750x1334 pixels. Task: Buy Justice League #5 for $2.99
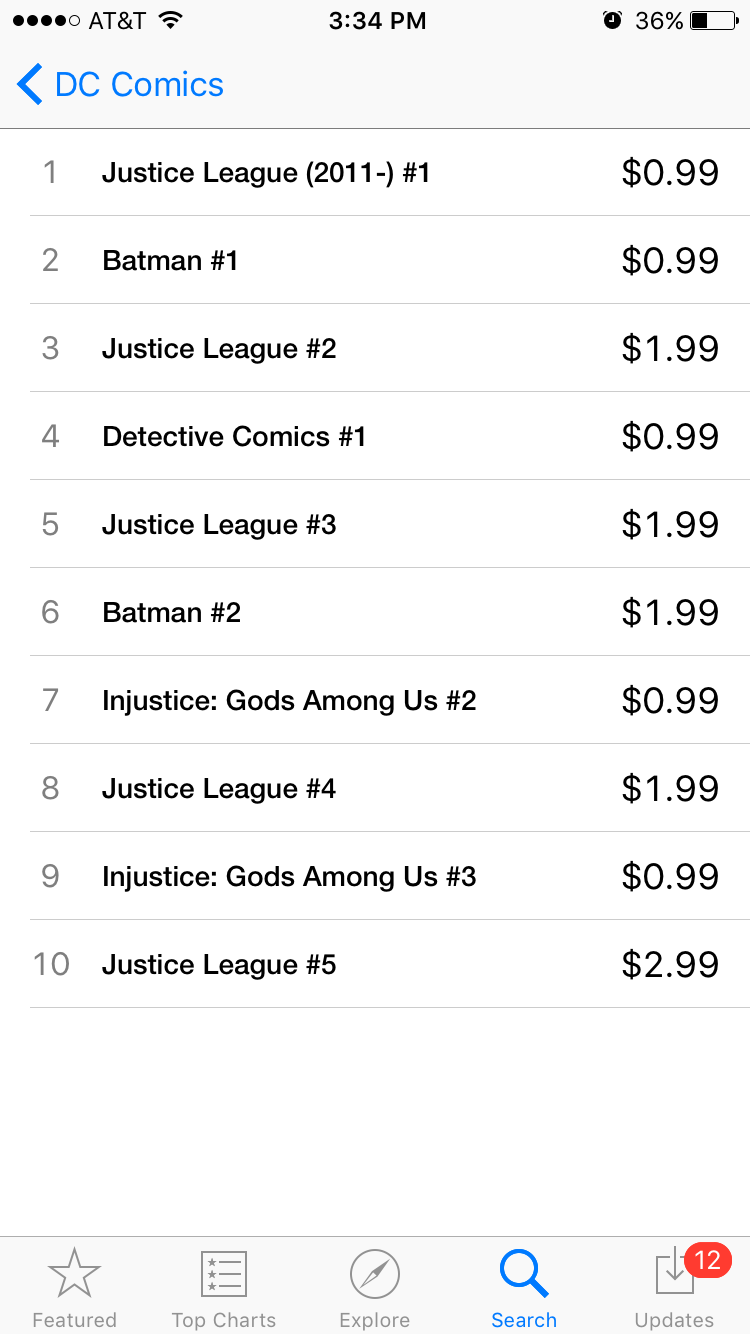pyautogui.click(x=670, y=964)
